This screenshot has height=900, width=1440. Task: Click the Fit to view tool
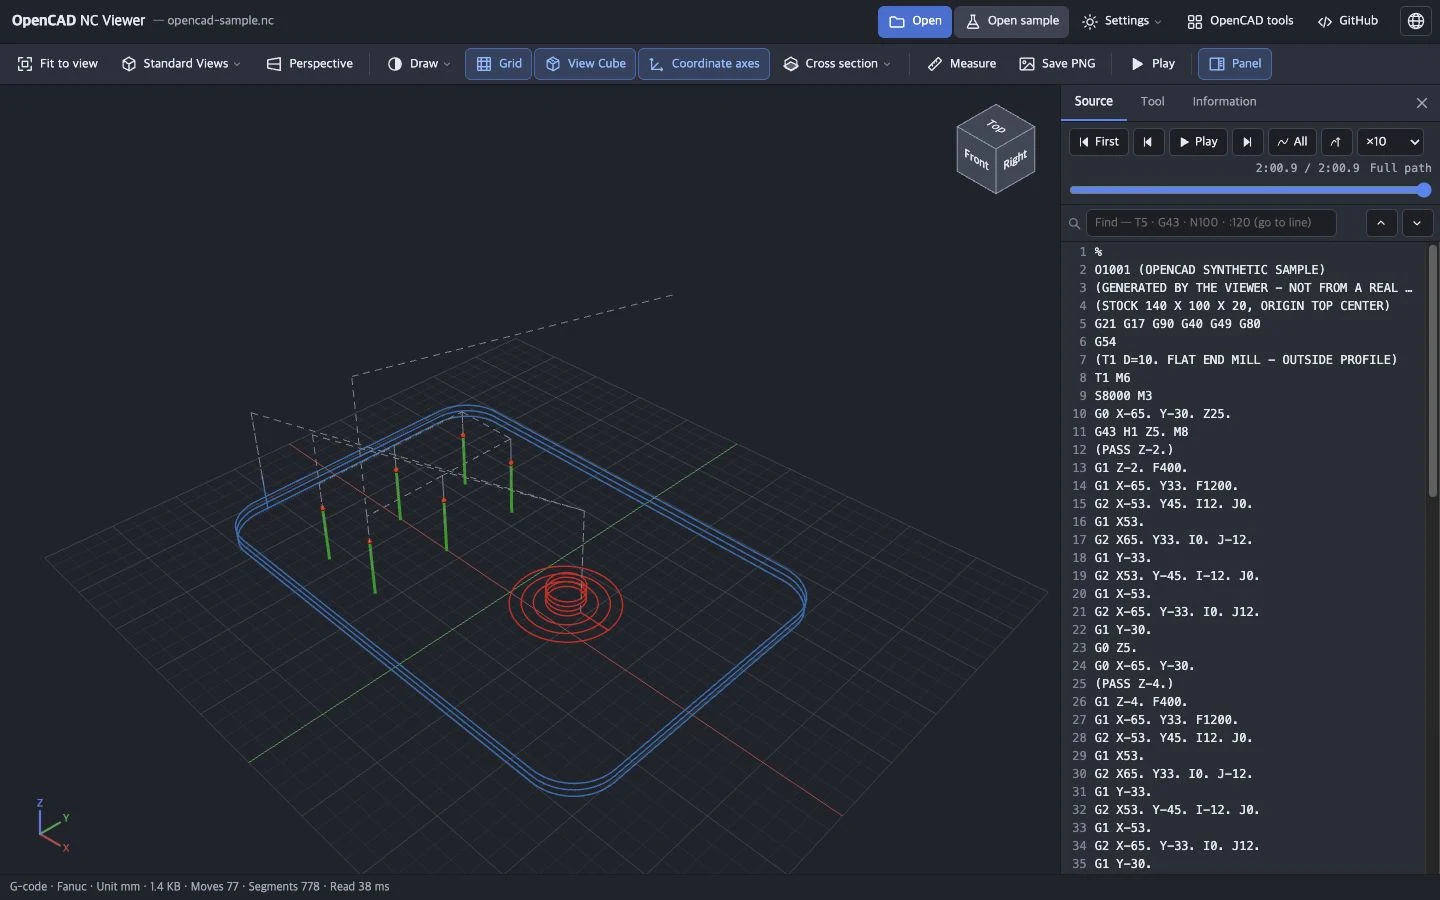[58, 64]
